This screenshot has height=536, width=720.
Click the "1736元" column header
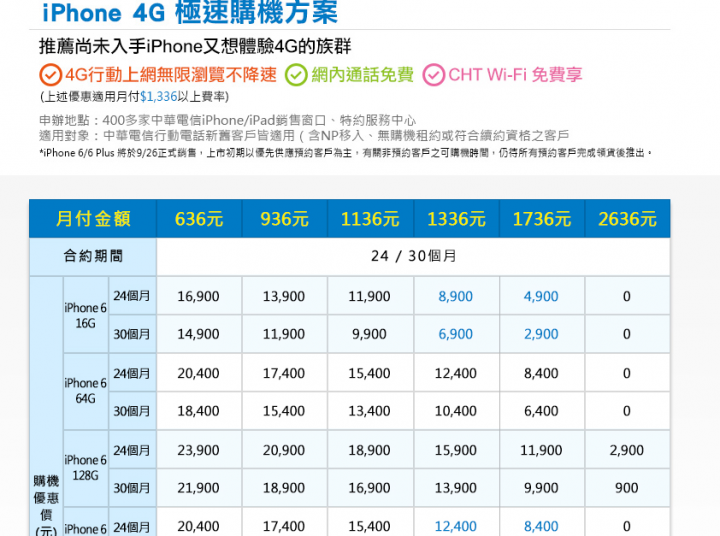542,219
